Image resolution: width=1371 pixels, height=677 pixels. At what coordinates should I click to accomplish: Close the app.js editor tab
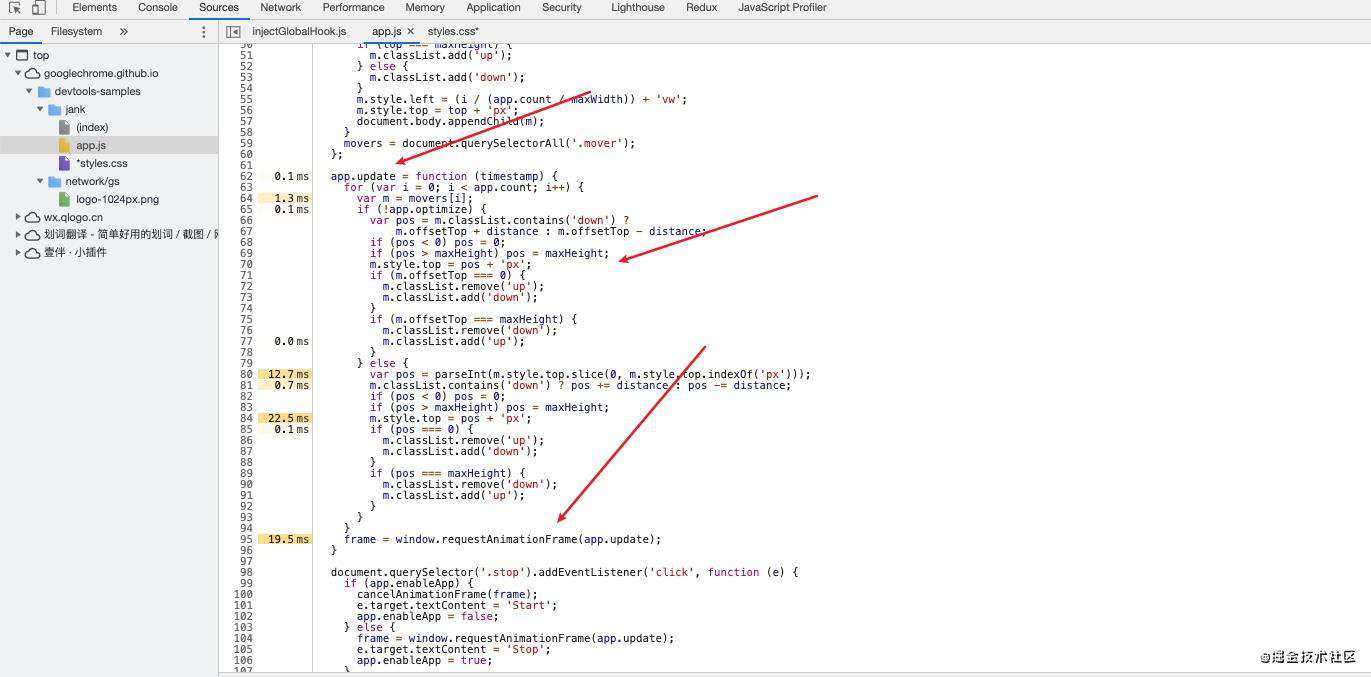(410, 32)
